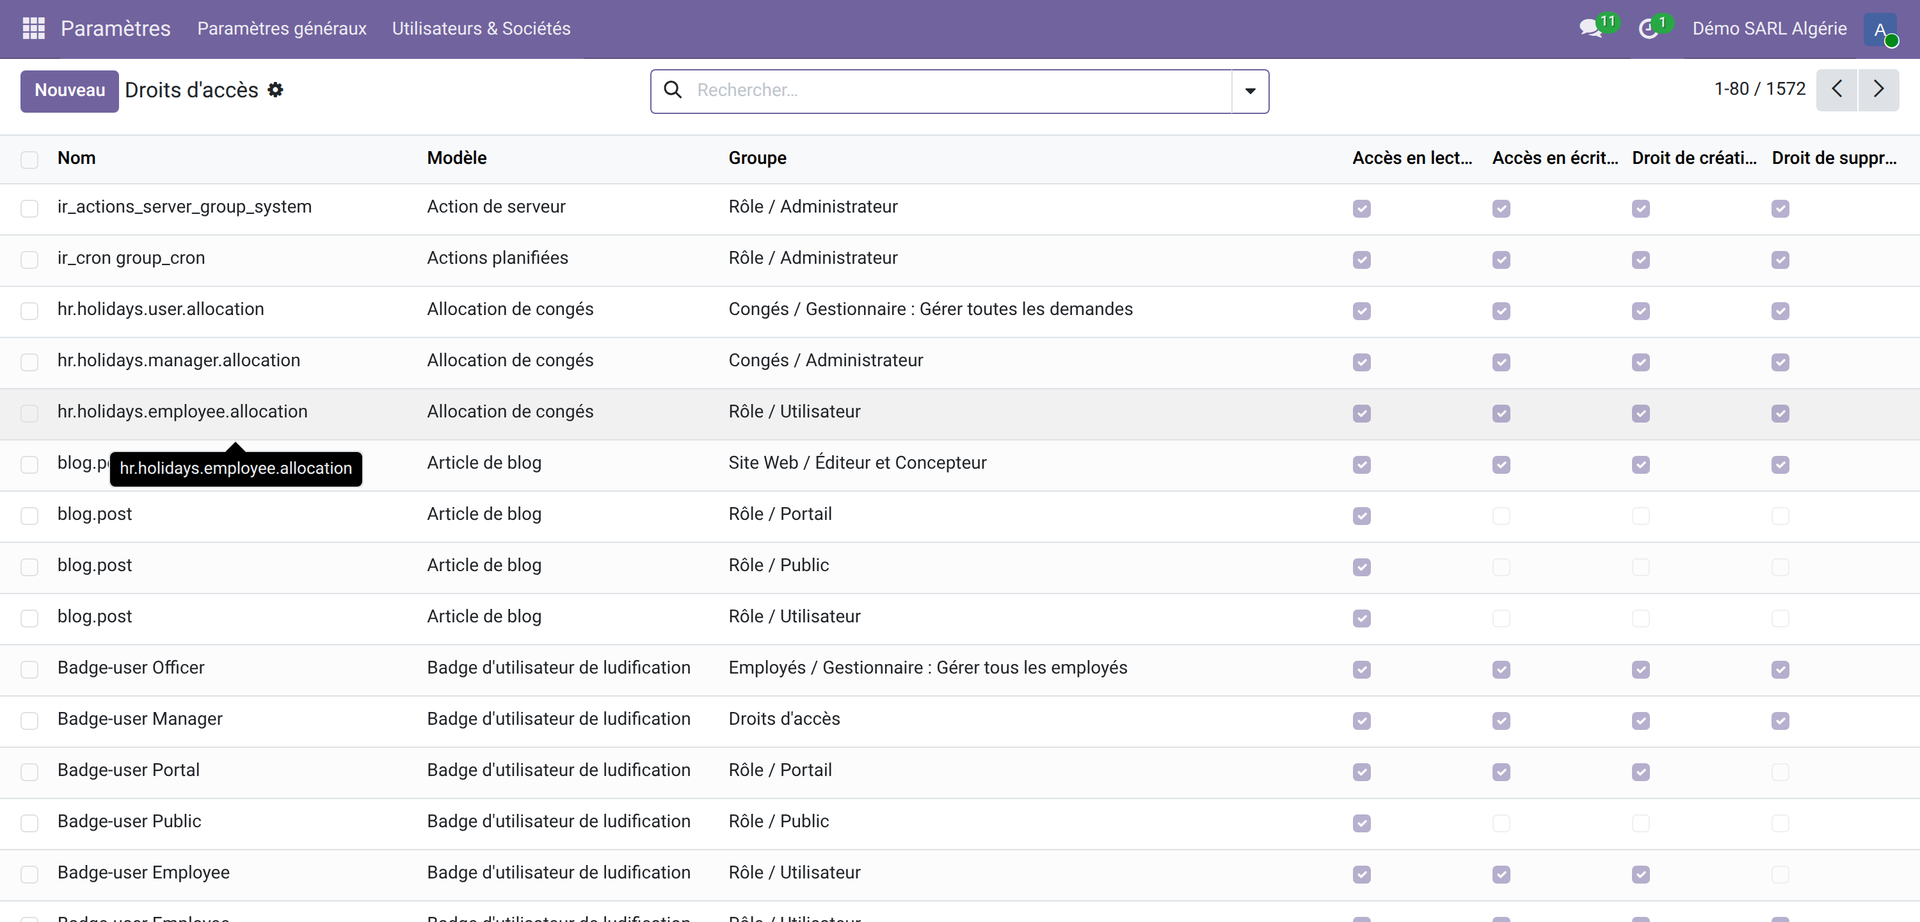Screen dimensions: 1920x922
Task: Toggle the search options dropdown arrow
Action: pyautogui.click(x=1250, y=91)
